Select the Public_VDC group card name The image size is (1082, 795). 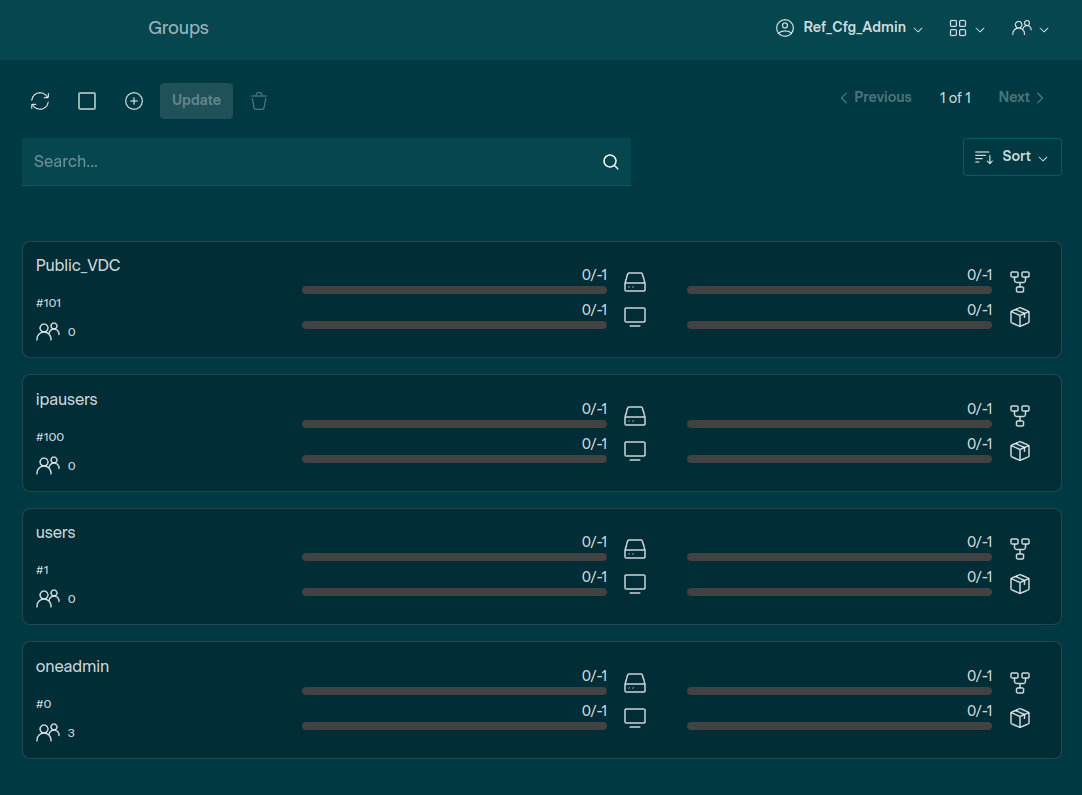pyautogui.click(x=78, y=266)
